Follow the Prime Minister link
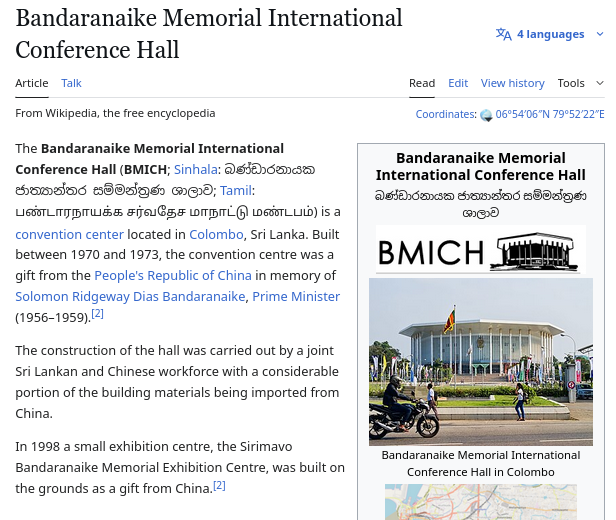Viewport: 616px width, 520px height. pyautogui.click(x=296, y=297)
